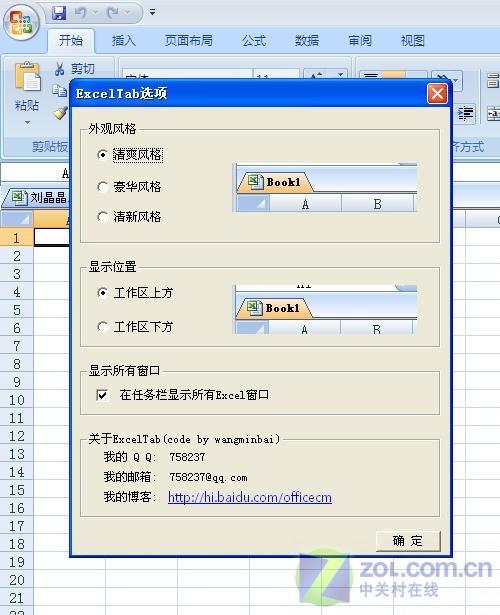Click the Select All corner of worksheet
500x615 pixels.
(x=16, y=219)
